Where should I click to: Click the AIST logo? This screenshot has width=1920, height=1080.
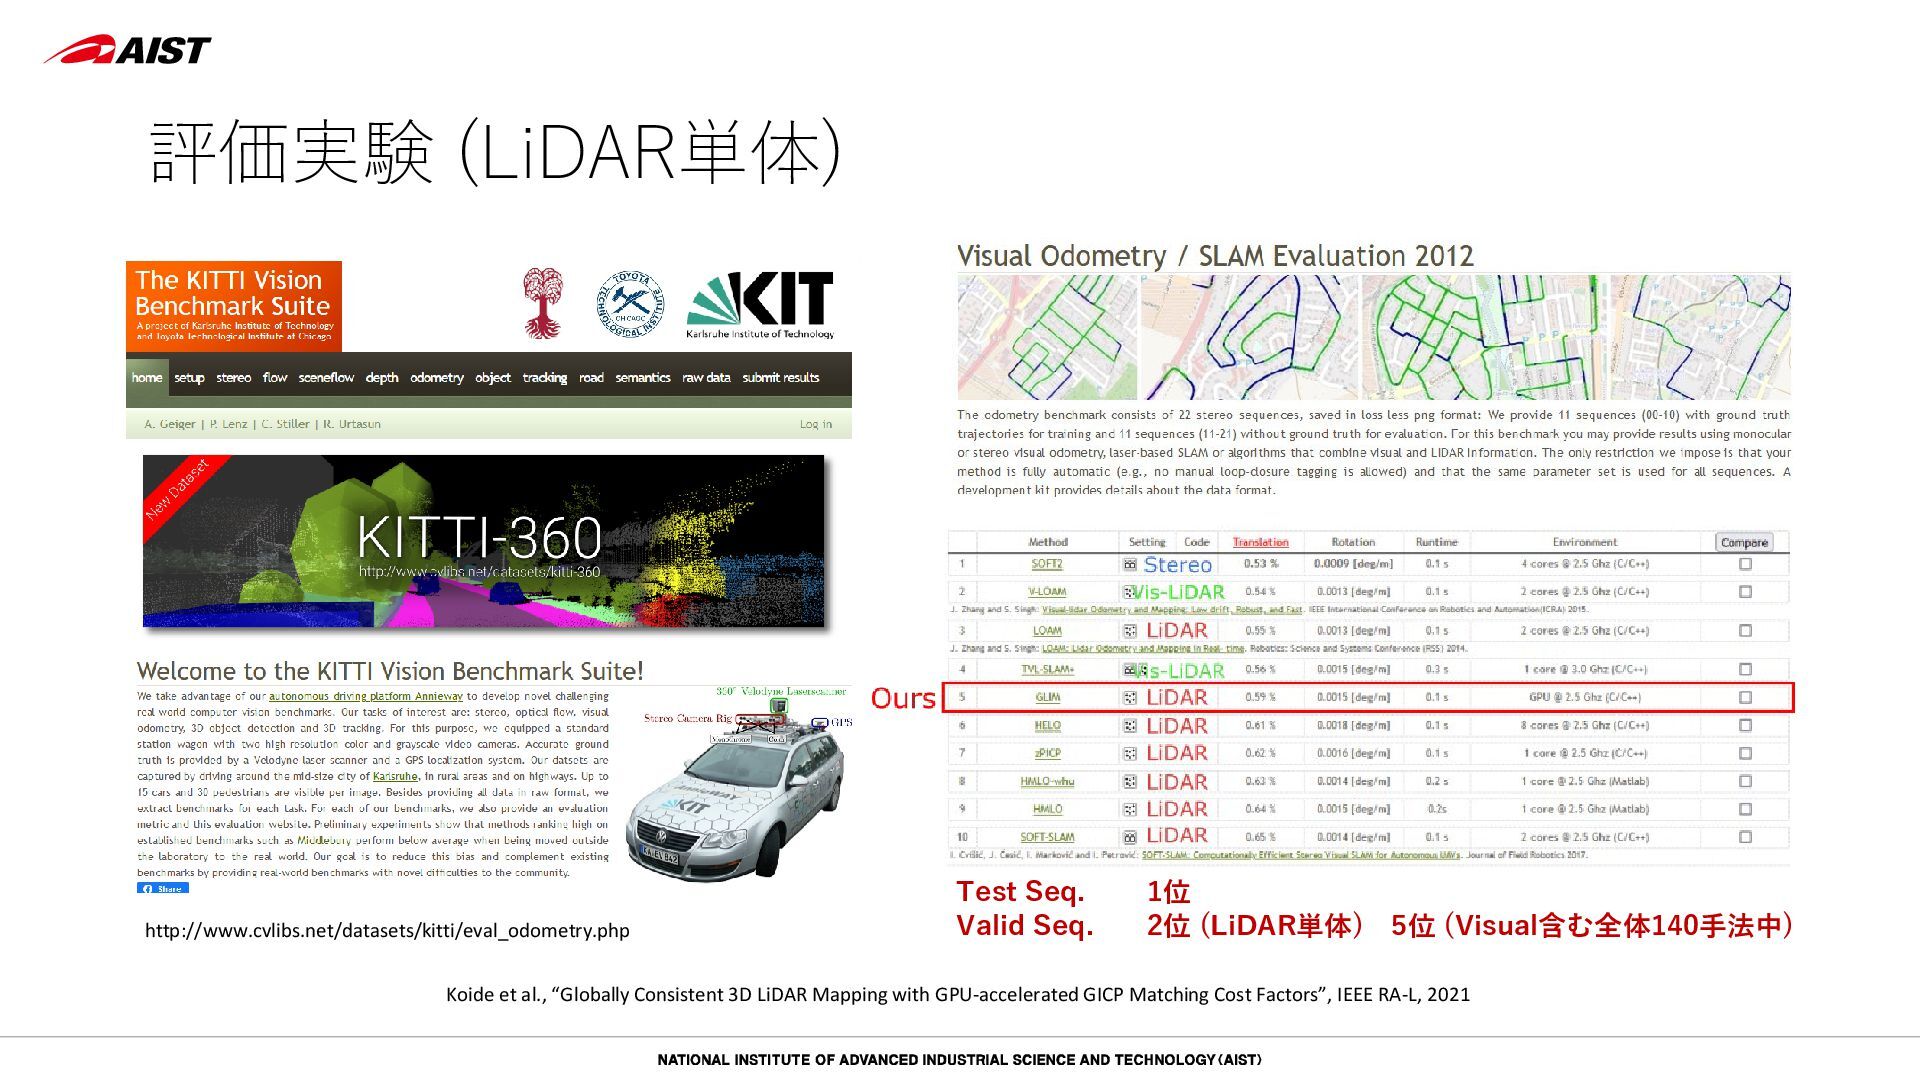pos(127,50)
